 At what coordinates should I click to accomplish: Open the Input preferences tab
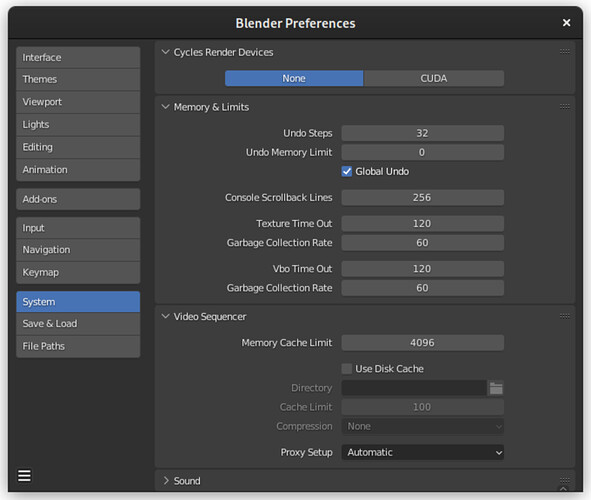click(x=78, y=228)
